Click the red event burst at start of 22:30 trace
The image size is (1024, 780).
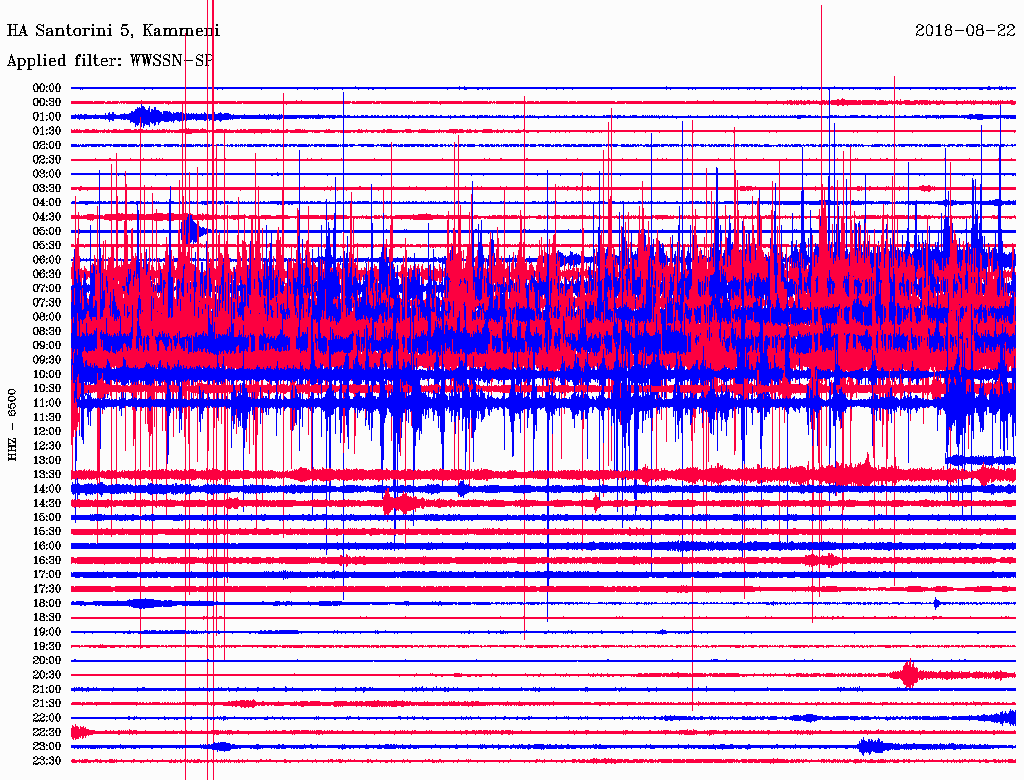click(x=80, y=732)
